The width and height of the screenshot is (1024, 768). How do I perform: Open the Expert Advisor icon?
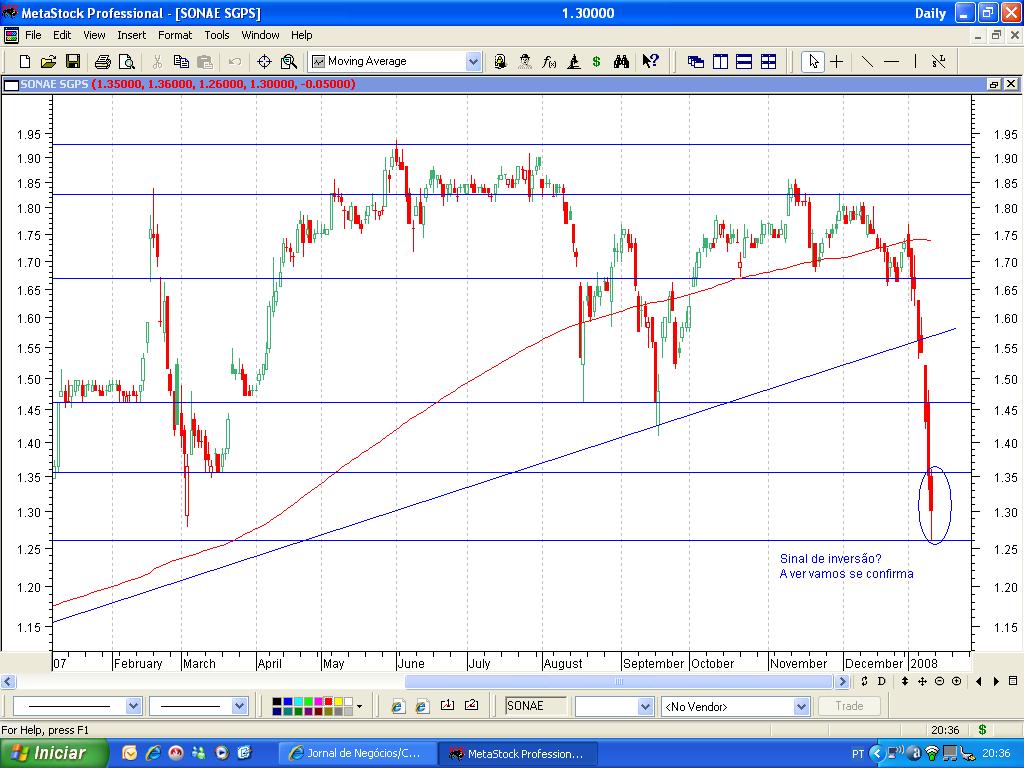[500, 61]
